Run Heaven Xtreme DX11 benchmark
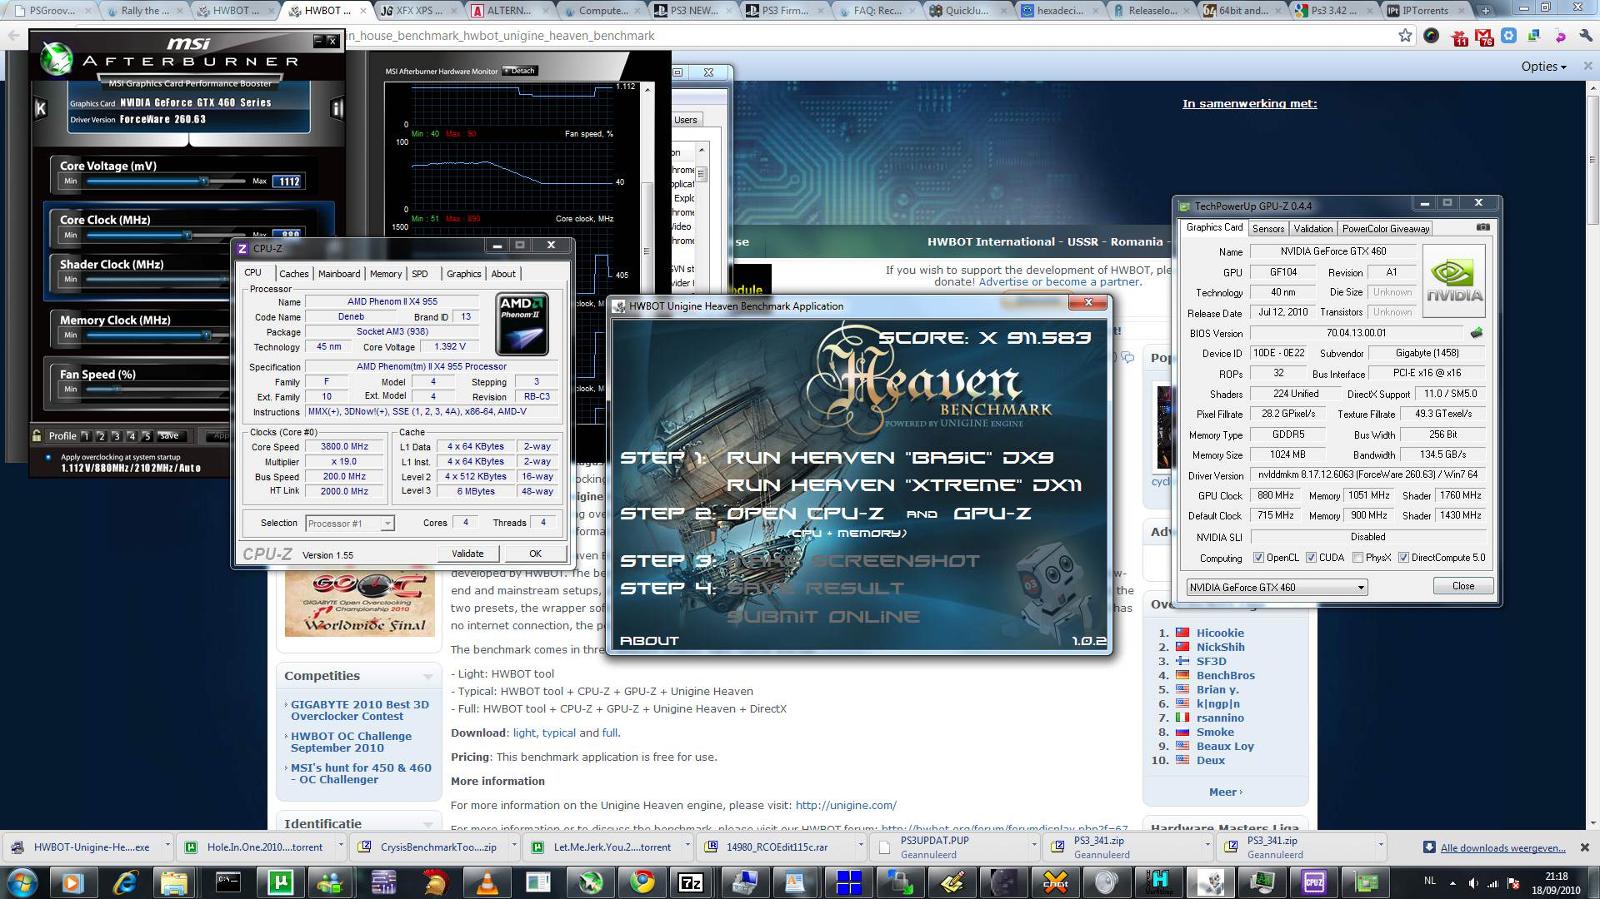This screenshot has width=1600, height=899. point(904,485)
